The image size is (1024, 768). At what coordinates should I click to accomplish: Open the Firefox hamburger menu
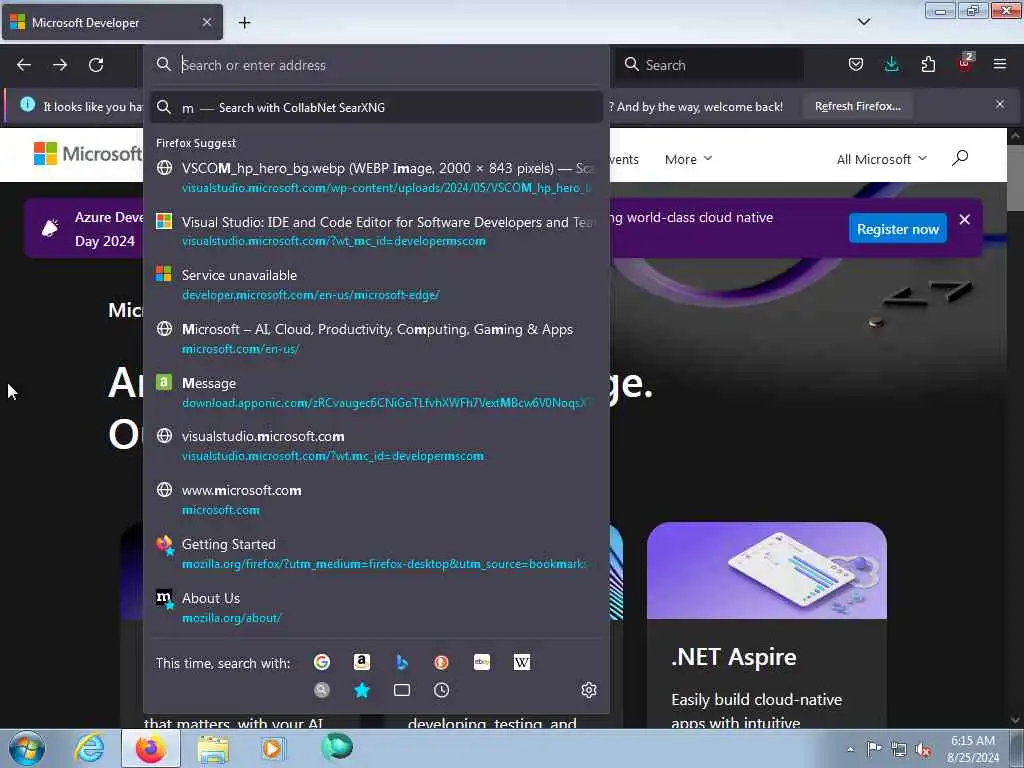click(1000, 64)
